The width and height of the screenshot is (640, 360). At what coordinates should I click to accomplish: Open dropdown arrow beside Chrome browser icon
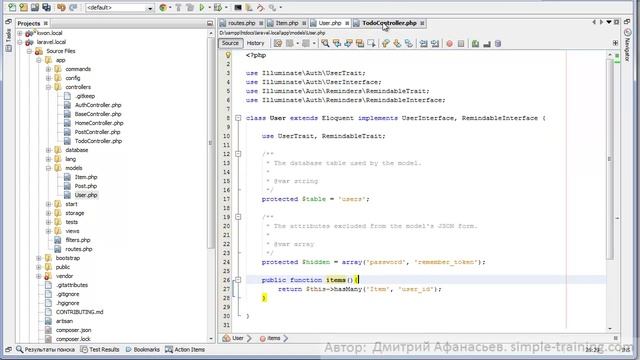tap(170, 7)
